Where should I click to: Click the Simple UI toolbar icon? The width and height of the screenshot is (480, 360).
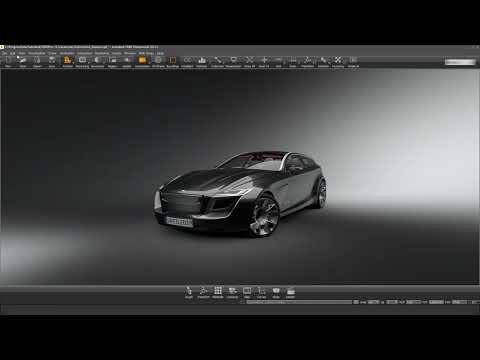coord(353,62)
